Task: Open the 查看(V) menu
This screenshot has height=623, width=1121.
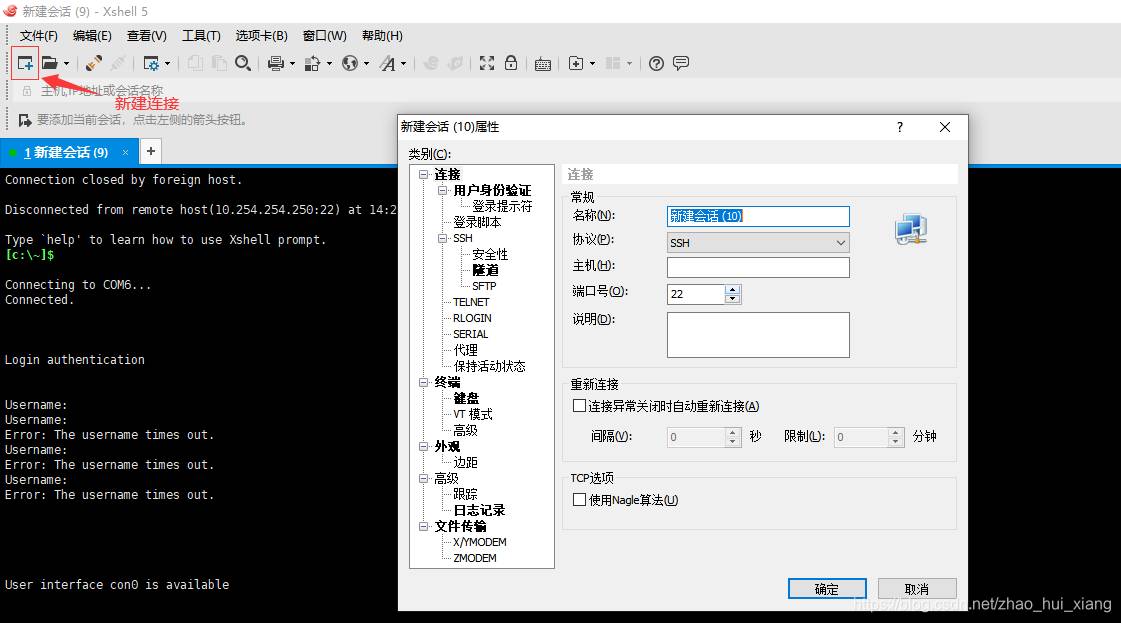Action: 147,36
